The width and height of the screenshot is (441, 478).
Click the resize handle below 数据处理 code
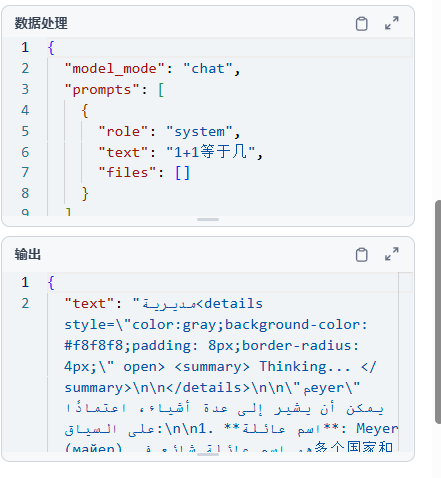pyautogui.click(x=208, y=219)
